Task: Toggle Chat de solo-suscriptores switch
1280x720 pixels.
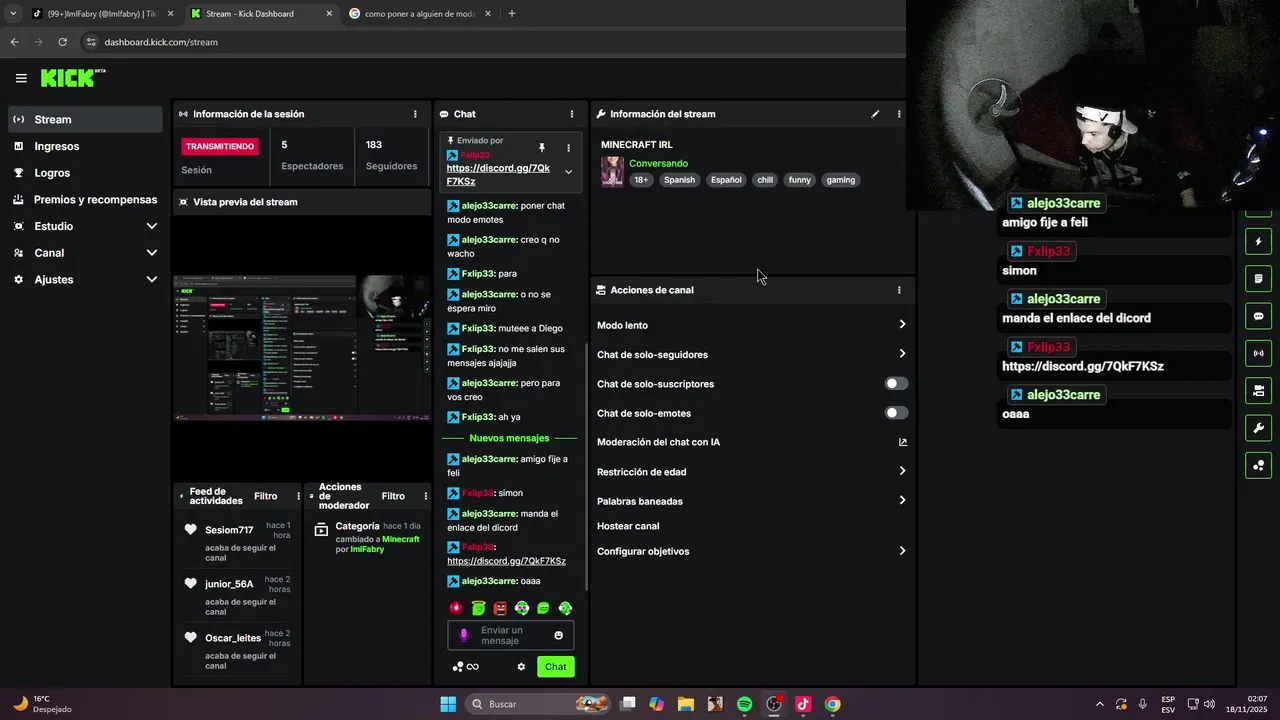Action: click(x=897, y=383)
